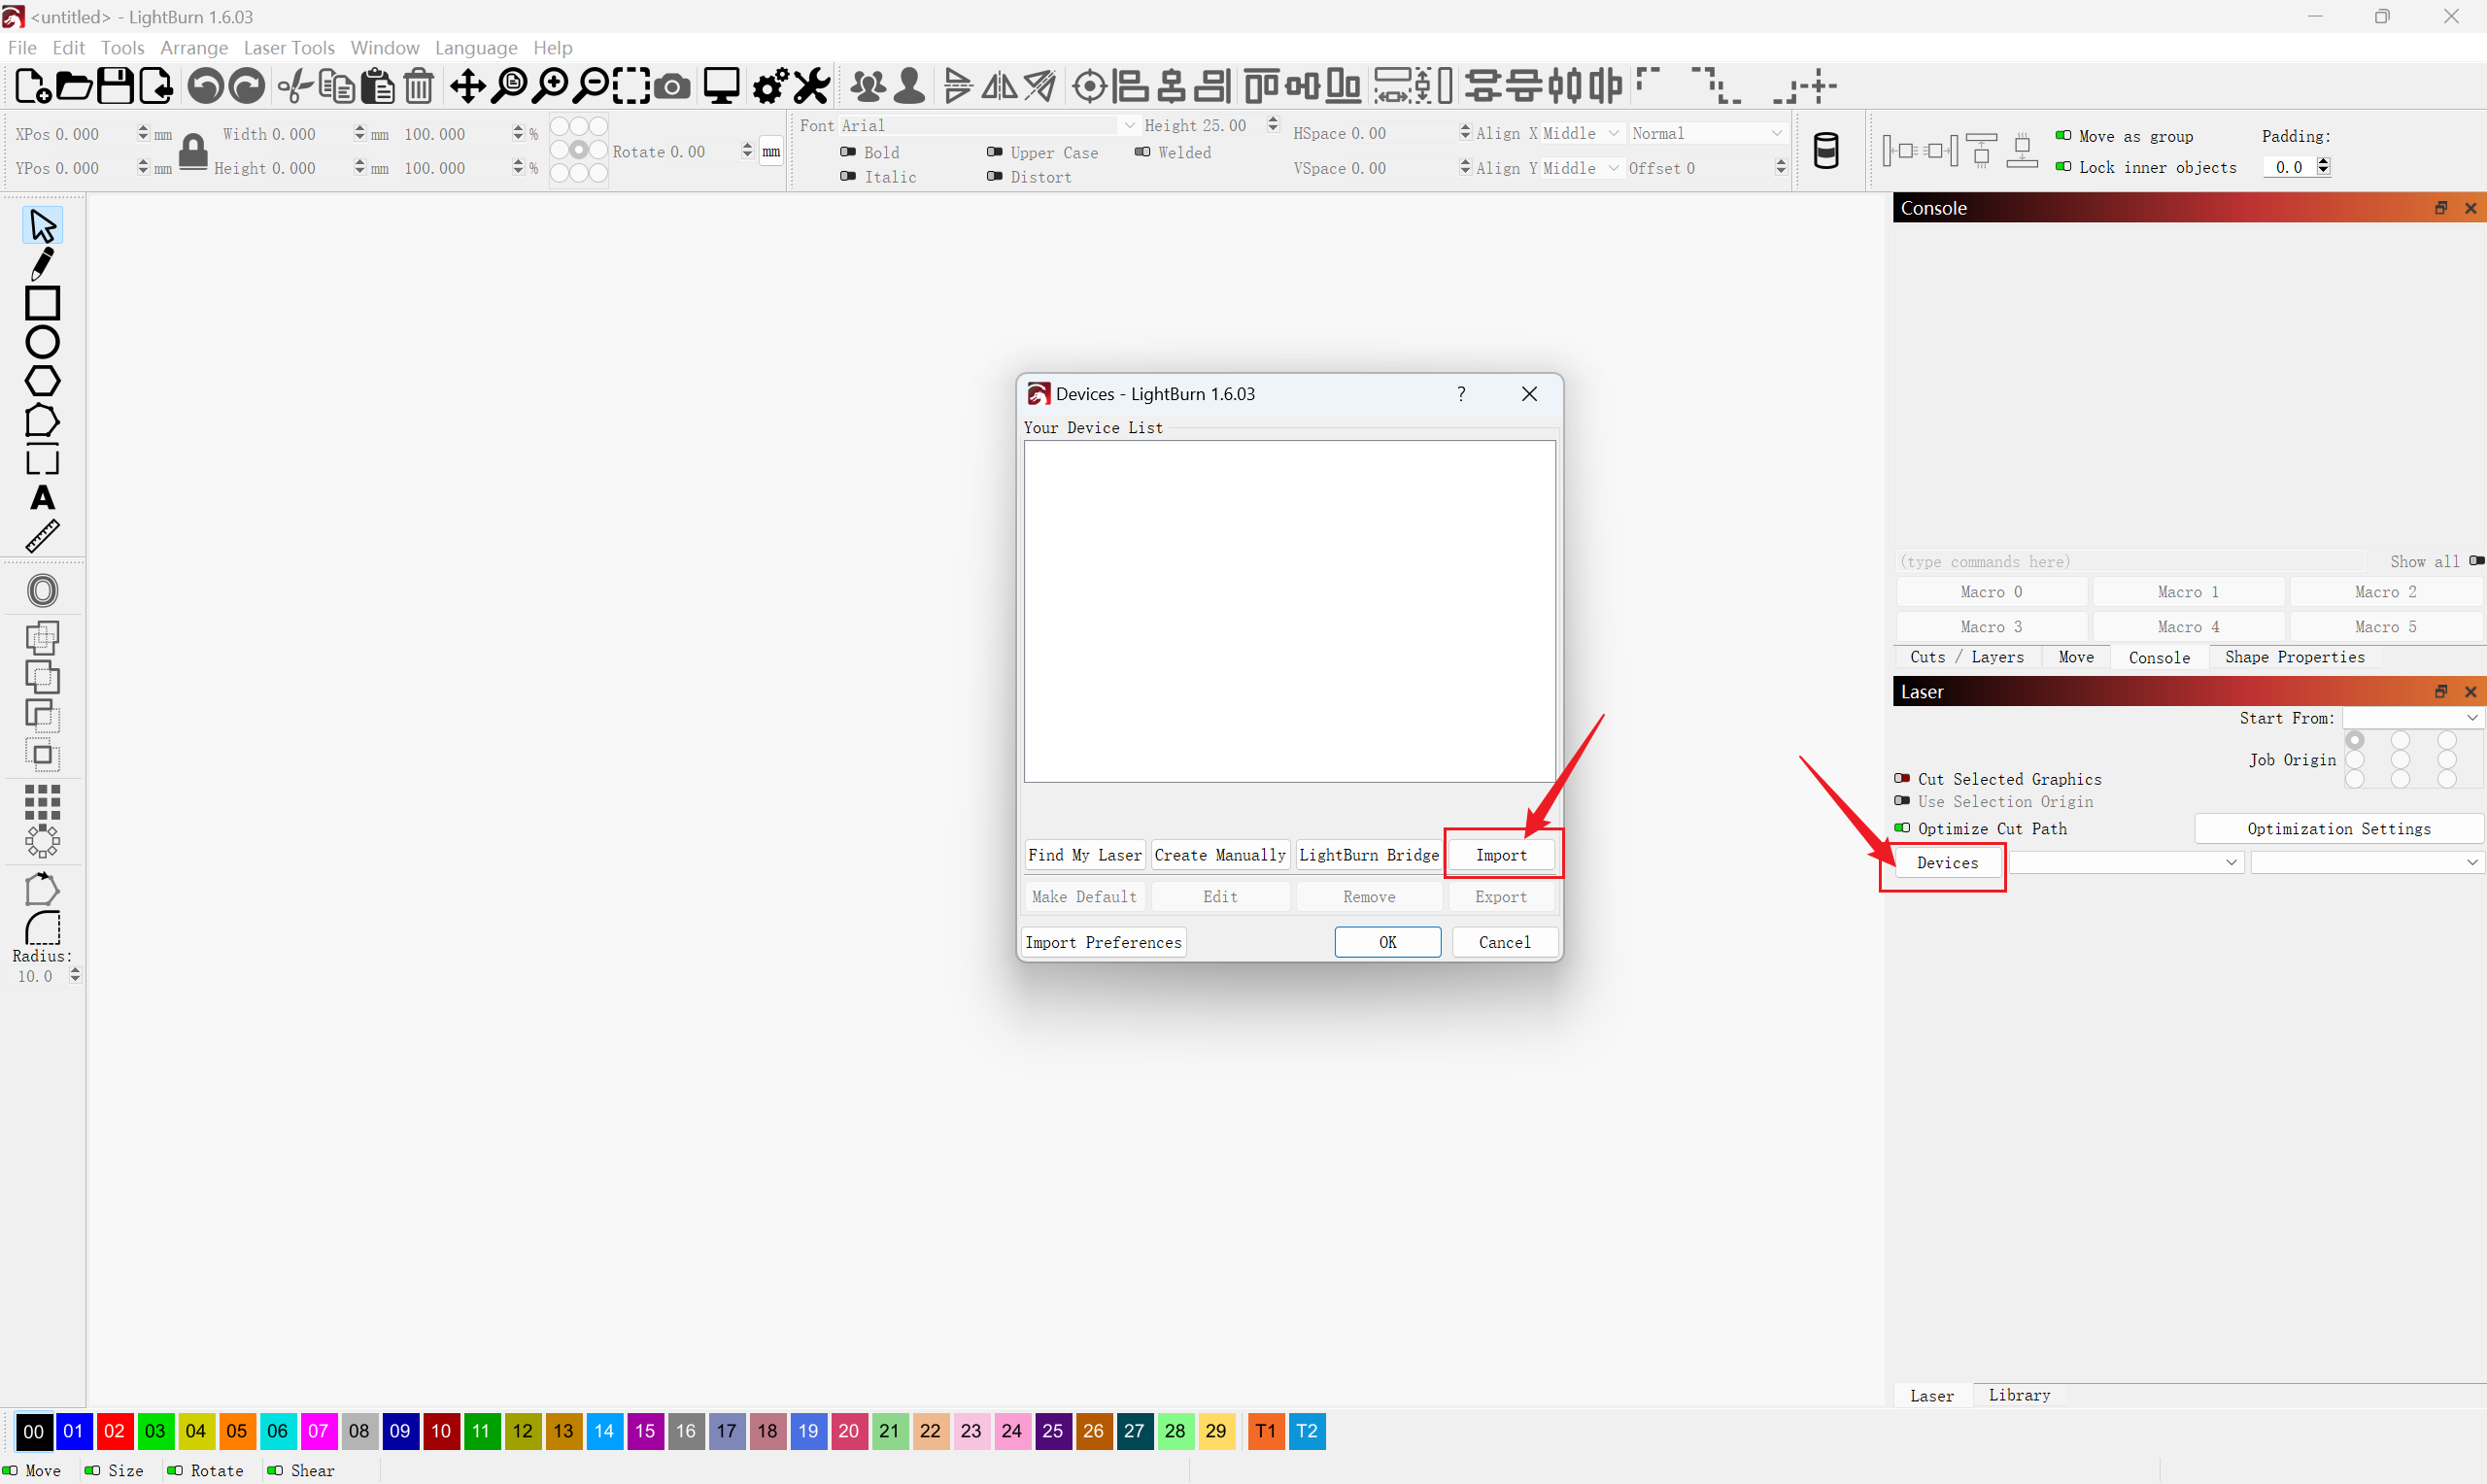Increase the Padding spinner value
Image resolution: width=2487 pixels, height=1484 pixels.
click(x=2323, y=162)
